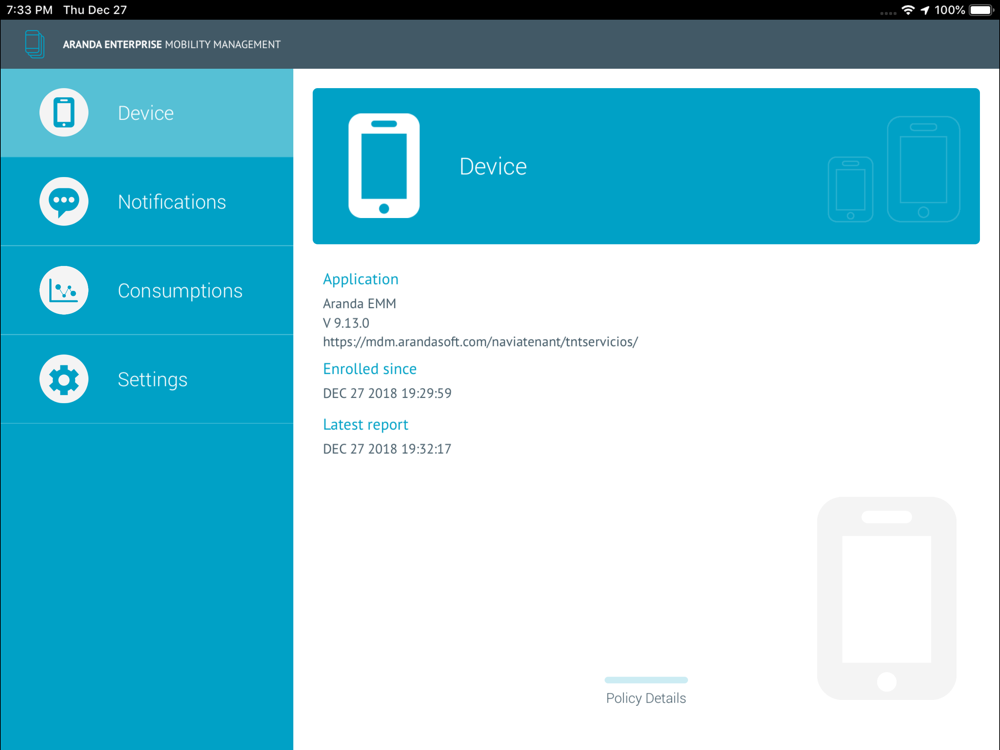Click the mdm.arandasoft.com server URL
Image resolution: width=1000 pixels, height=750 pixels.
pos(480,342)
